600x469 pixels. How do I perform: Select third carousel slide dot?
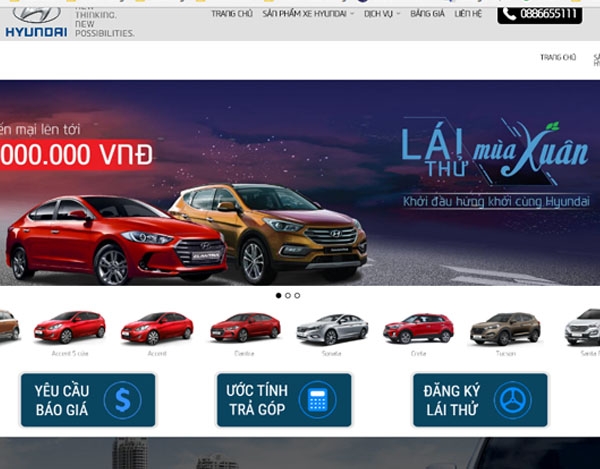297,295
